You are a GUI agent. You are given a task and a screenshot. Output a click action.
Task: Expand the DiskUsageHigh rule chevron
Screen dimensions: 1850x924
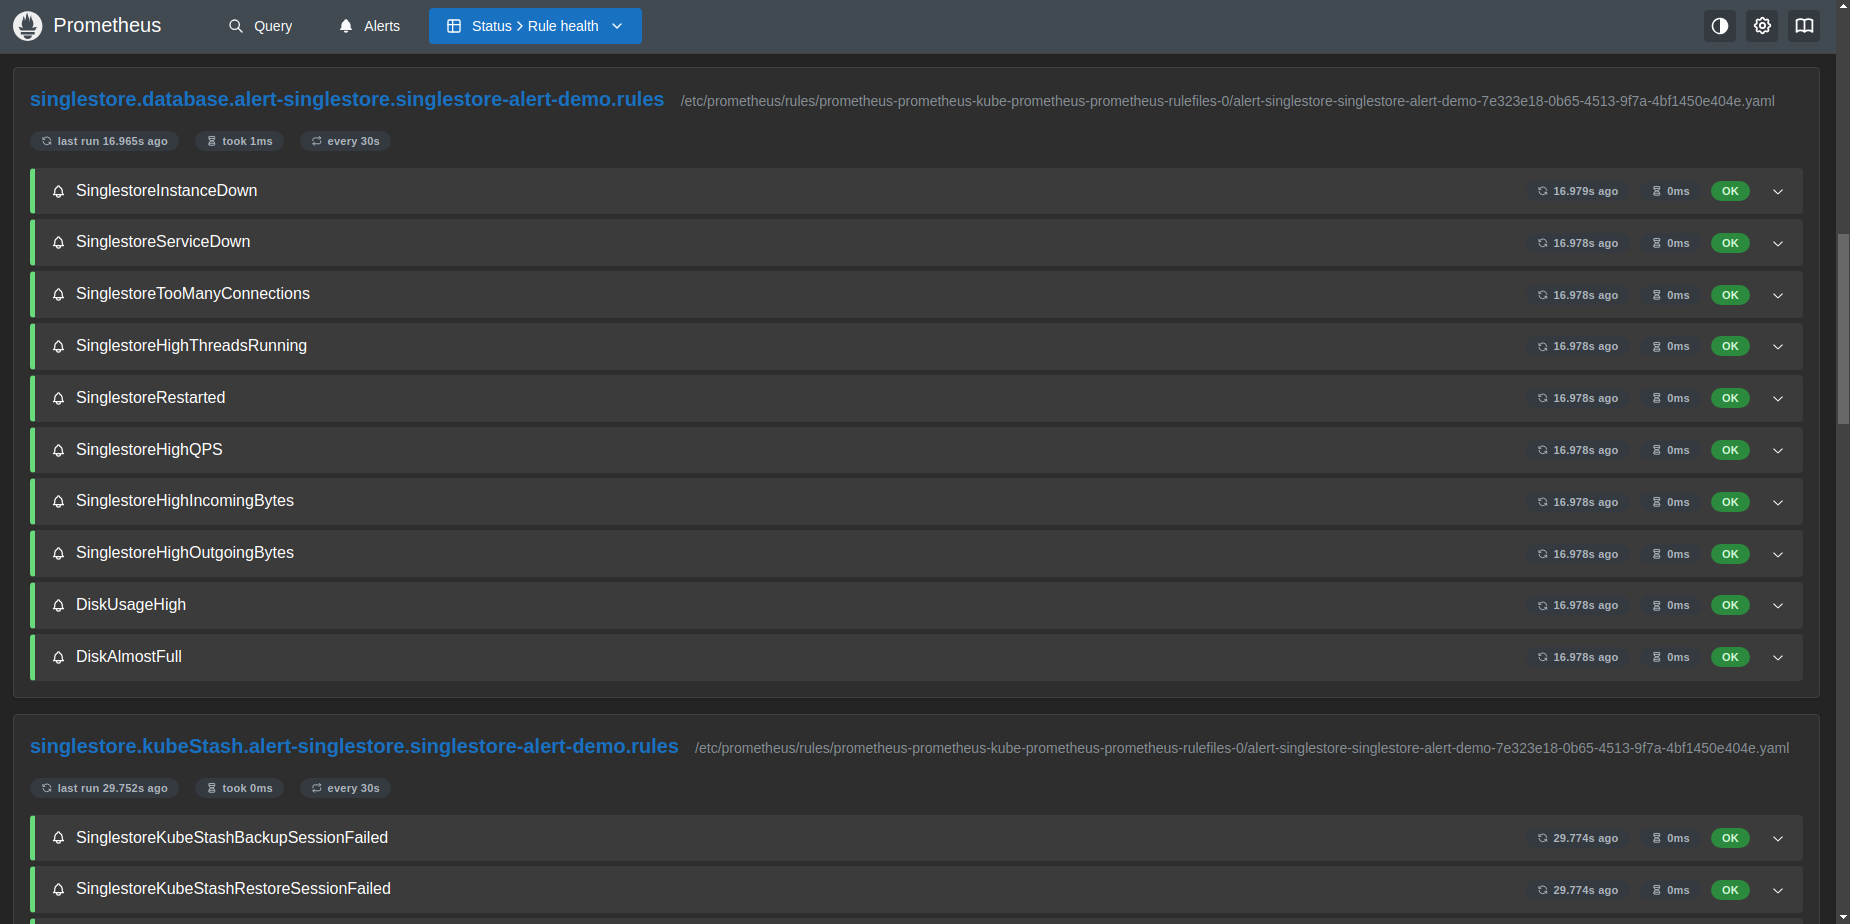pyautogui.click(x=1778, y=605)
